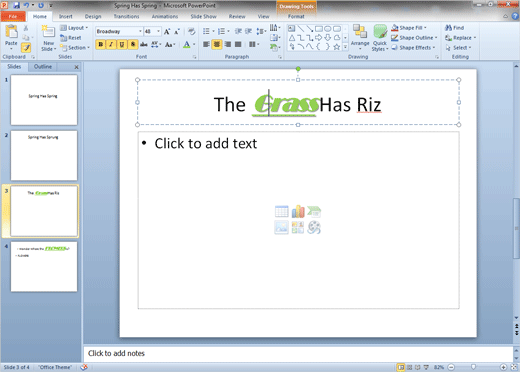Open font size 48 dropdown
This screenshot has width=520, height=372.
(158, 31)
